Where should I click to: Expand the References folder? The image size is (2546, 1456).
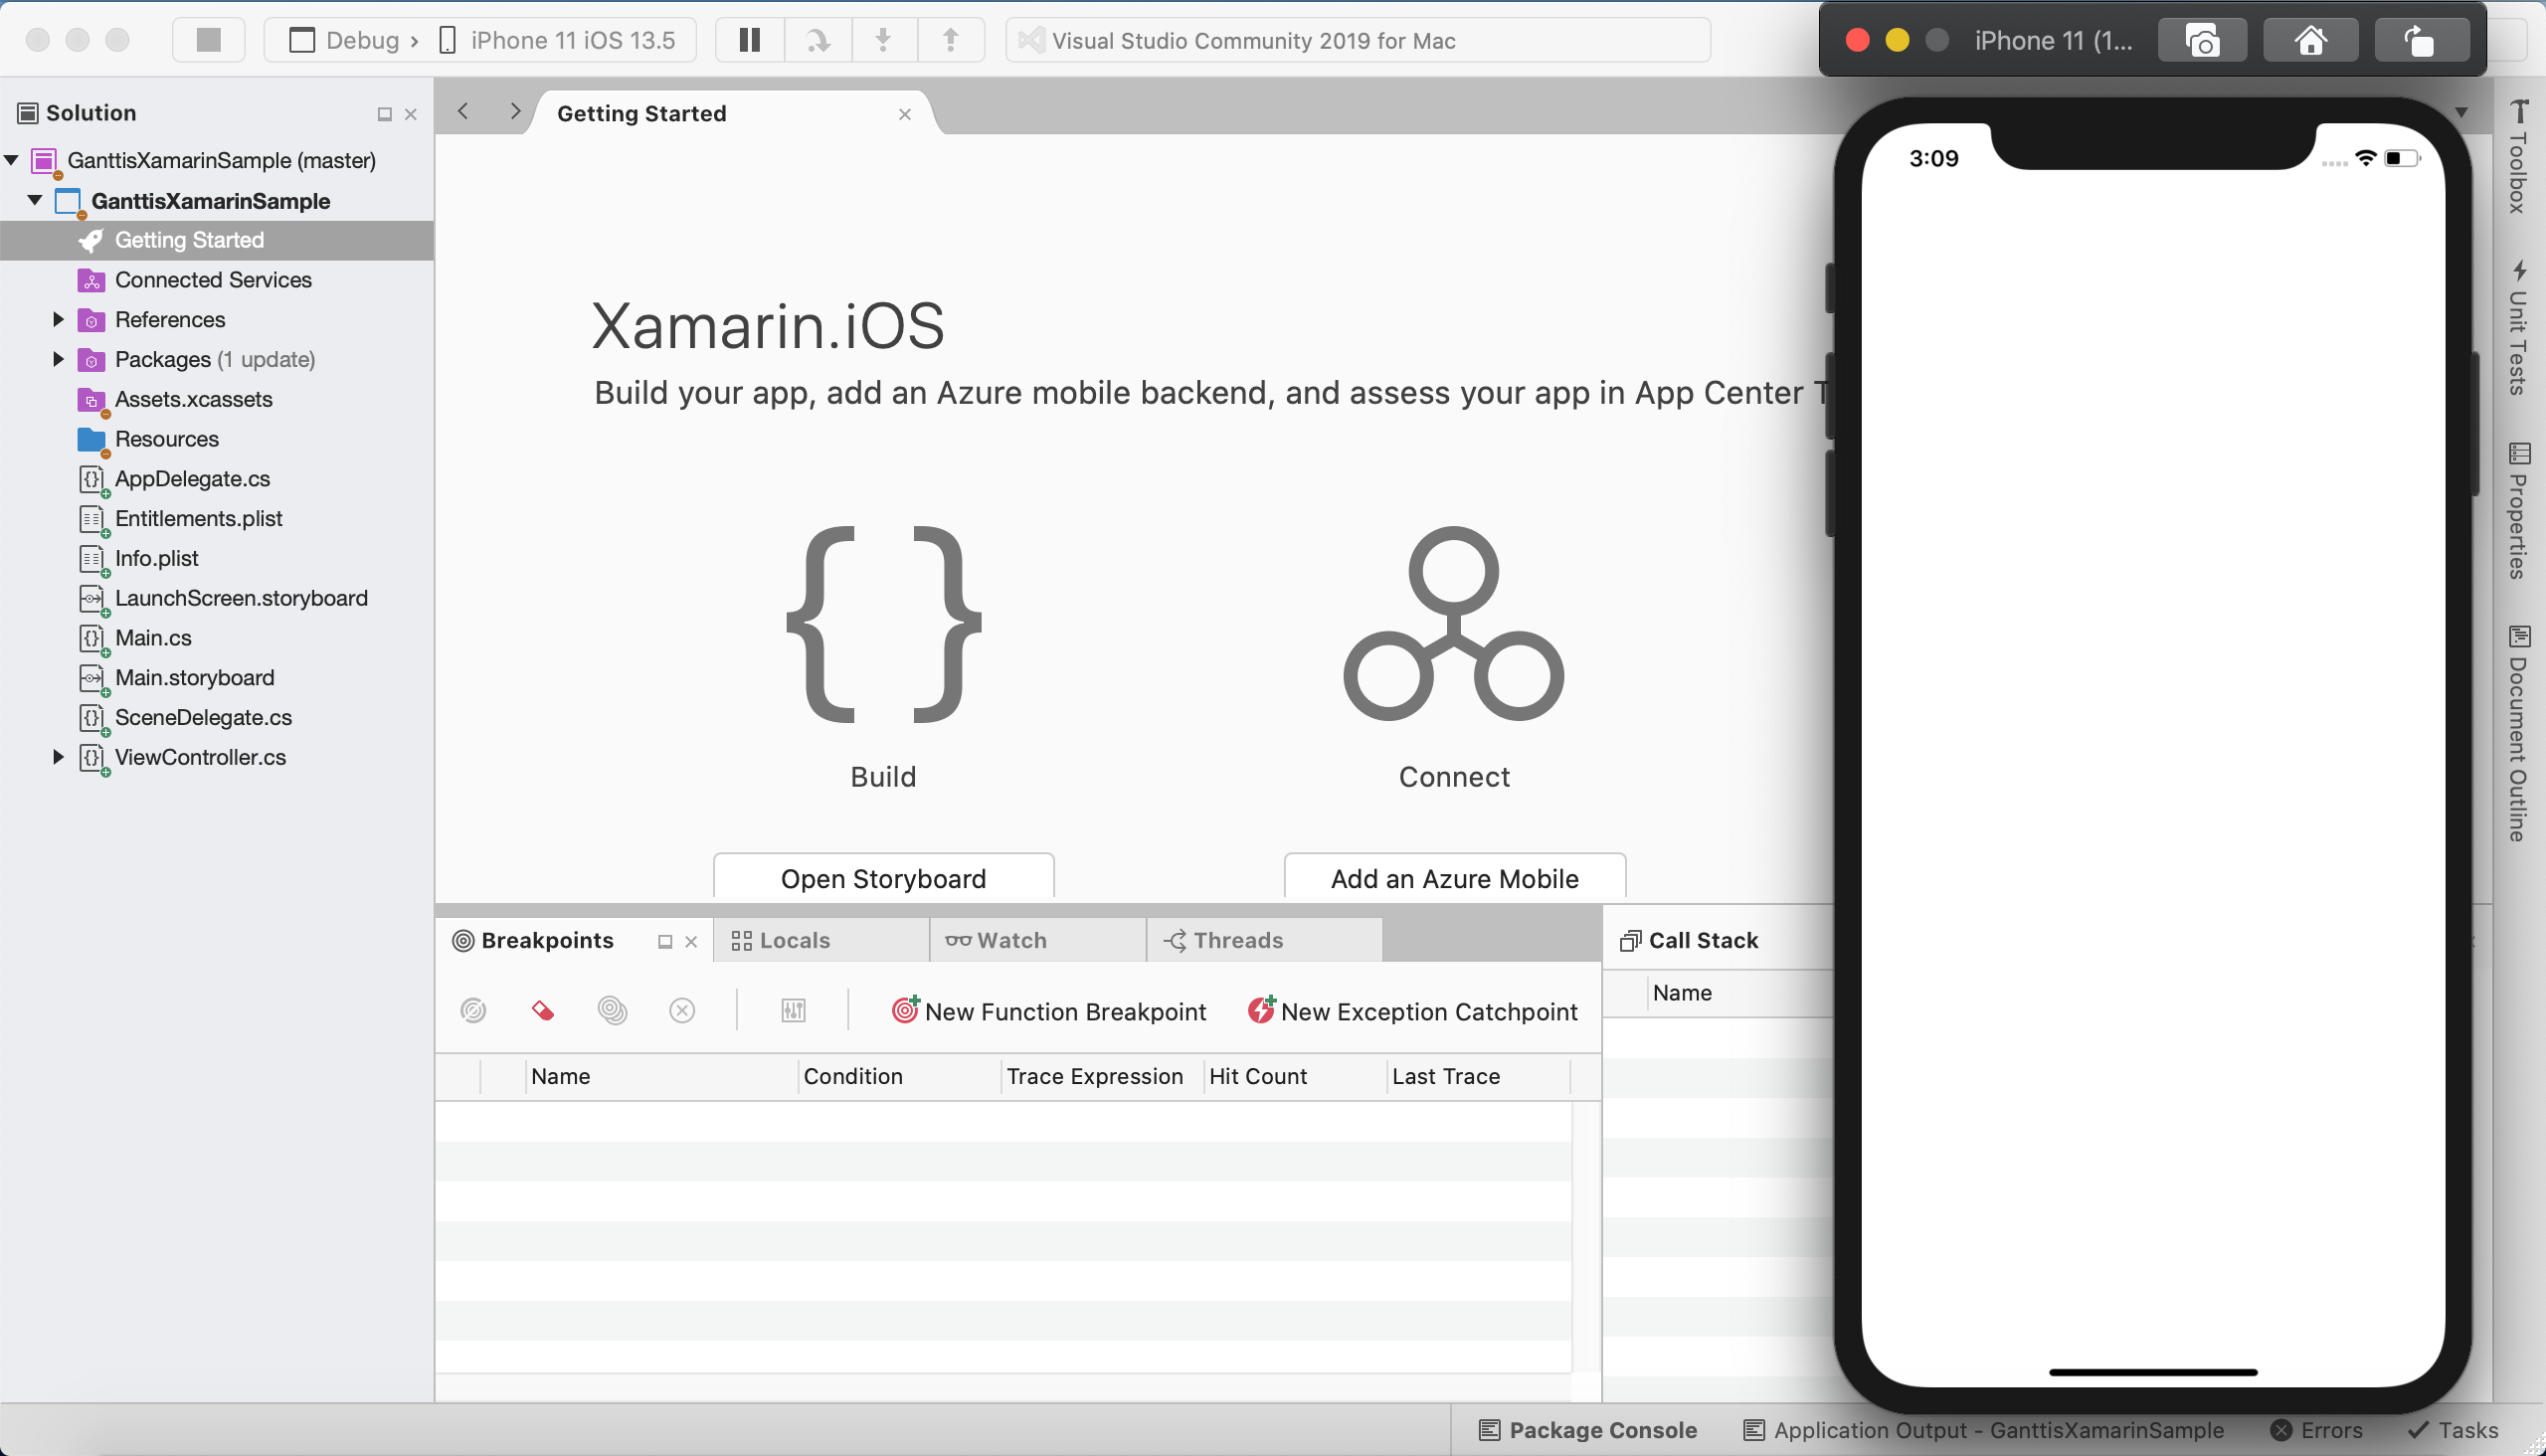pyautogui.click(x=58, y=319)
